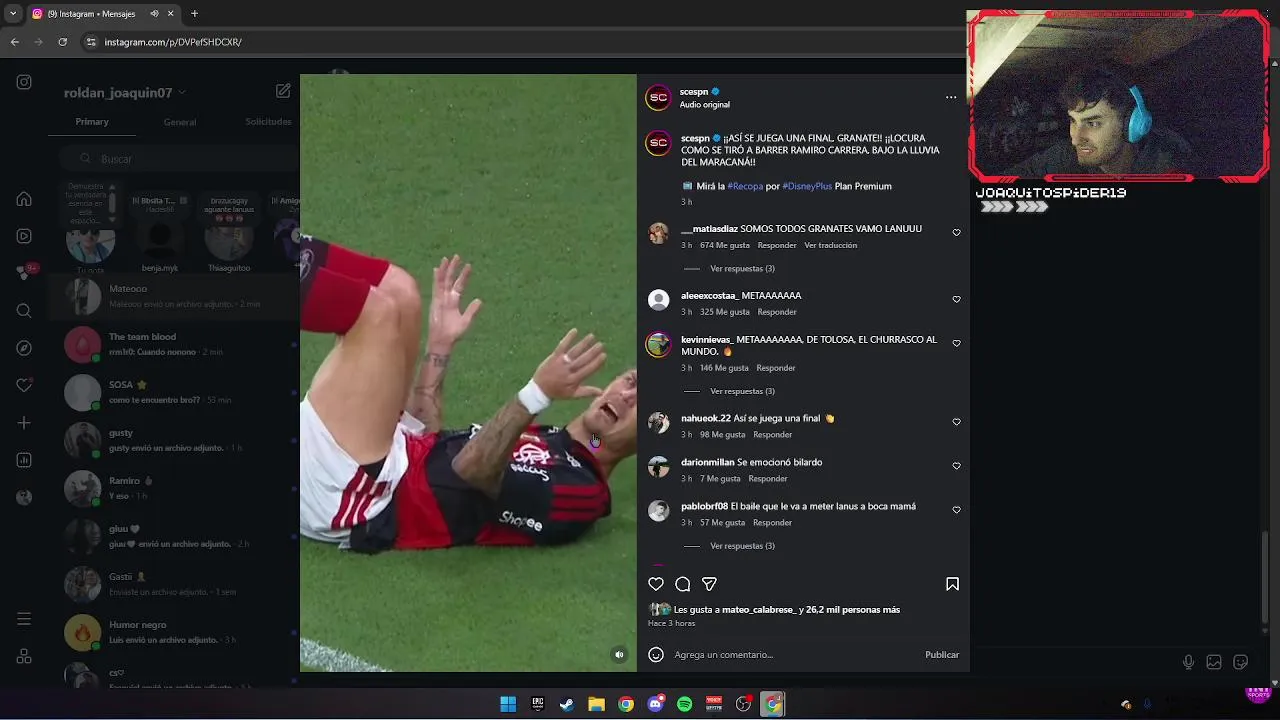Image resolution: width=1280 pixels, height=720 pixels.
Task: Open Explore compass icon in sidebar
Action: (x=24, y=348)
